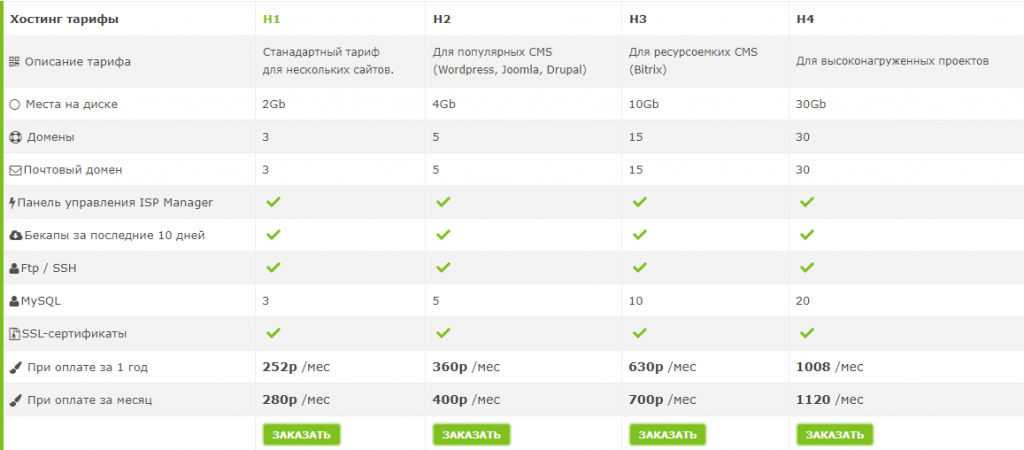Click the H4 price 1120 /мес
The image size is (1024, 450).
coord(829,400)
